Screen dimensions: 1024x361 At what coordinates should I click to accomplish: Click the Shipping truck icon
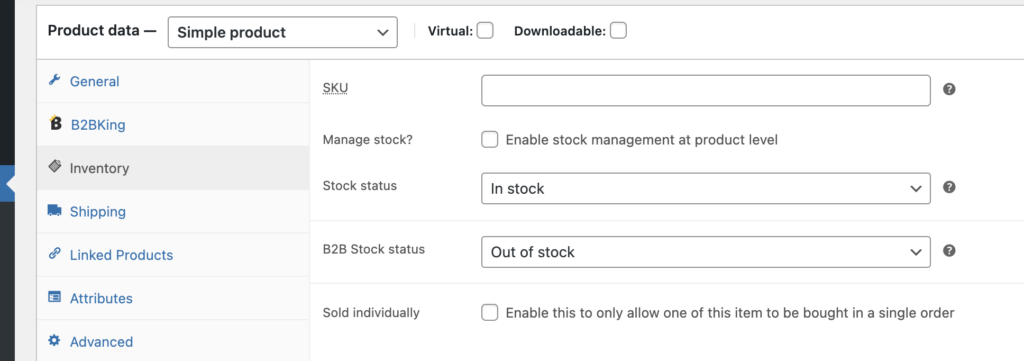(x=55, y=210)
